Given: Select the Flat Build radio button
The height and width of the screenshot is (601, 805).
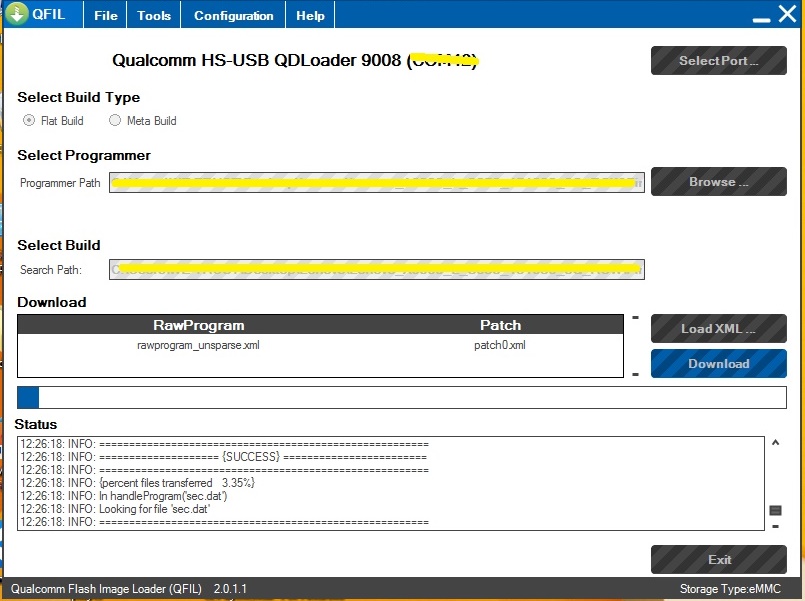Looking at the screenshot, I should point(29,121).
